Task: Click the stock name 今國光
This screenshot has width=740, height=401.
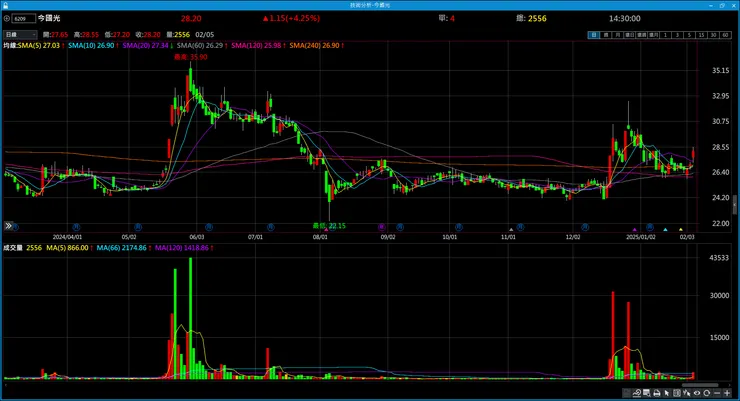Action: (49, 18)
